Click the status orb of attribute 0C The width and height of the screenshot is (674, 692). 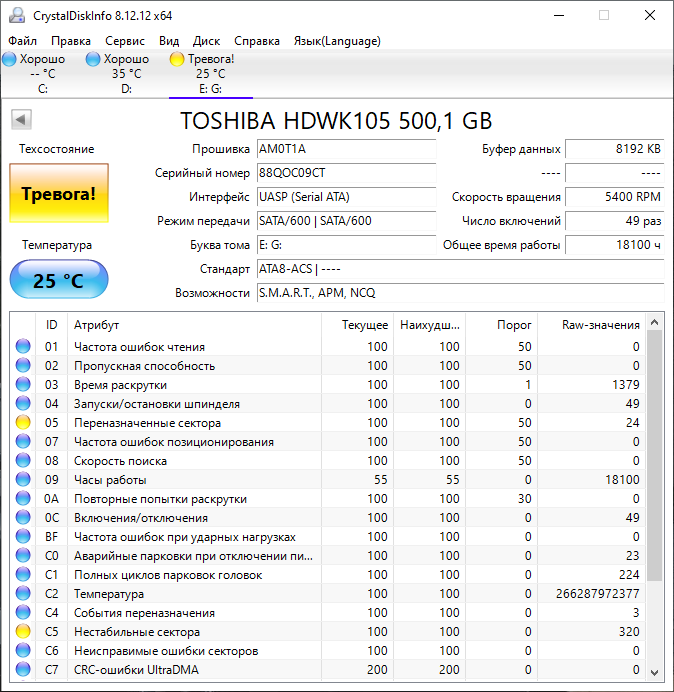23,517
